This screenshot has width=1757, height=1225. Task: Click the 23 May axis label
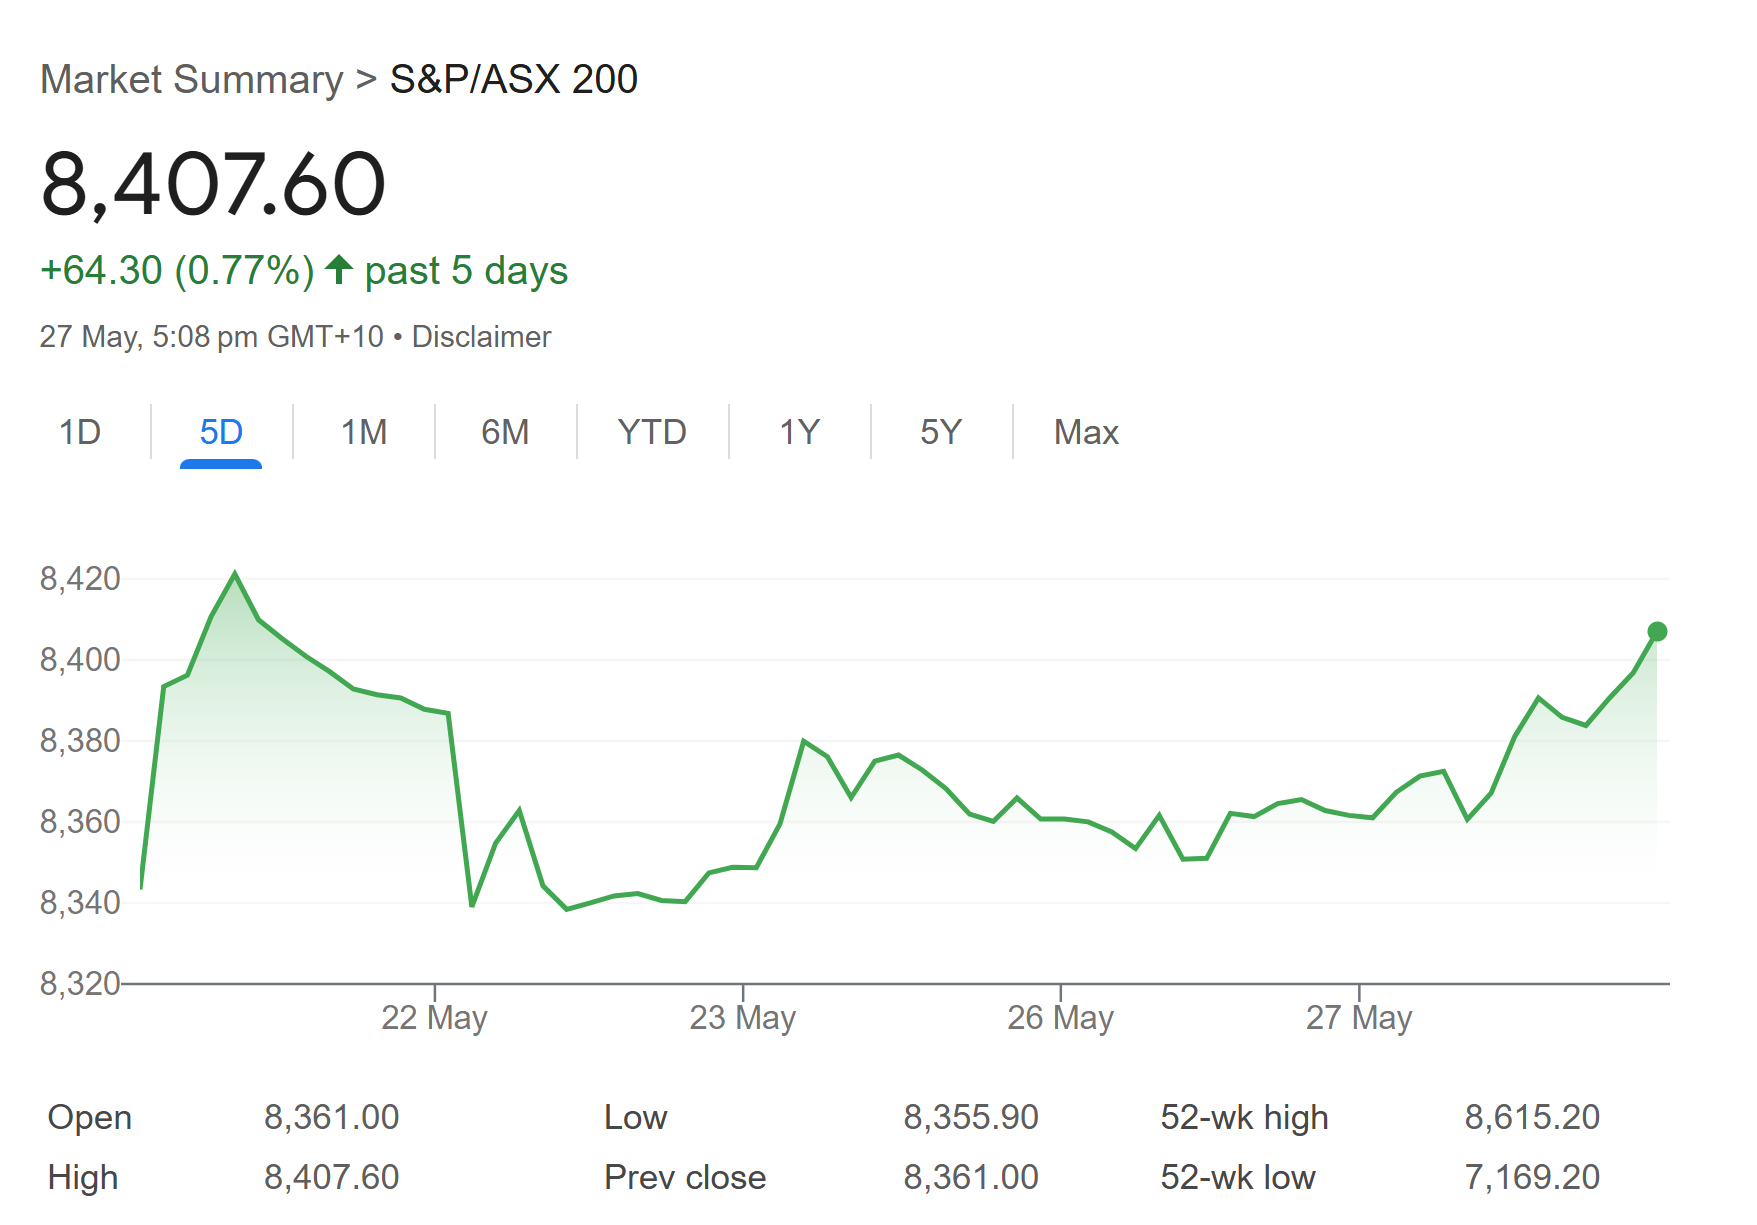[x=742, y=1017]
